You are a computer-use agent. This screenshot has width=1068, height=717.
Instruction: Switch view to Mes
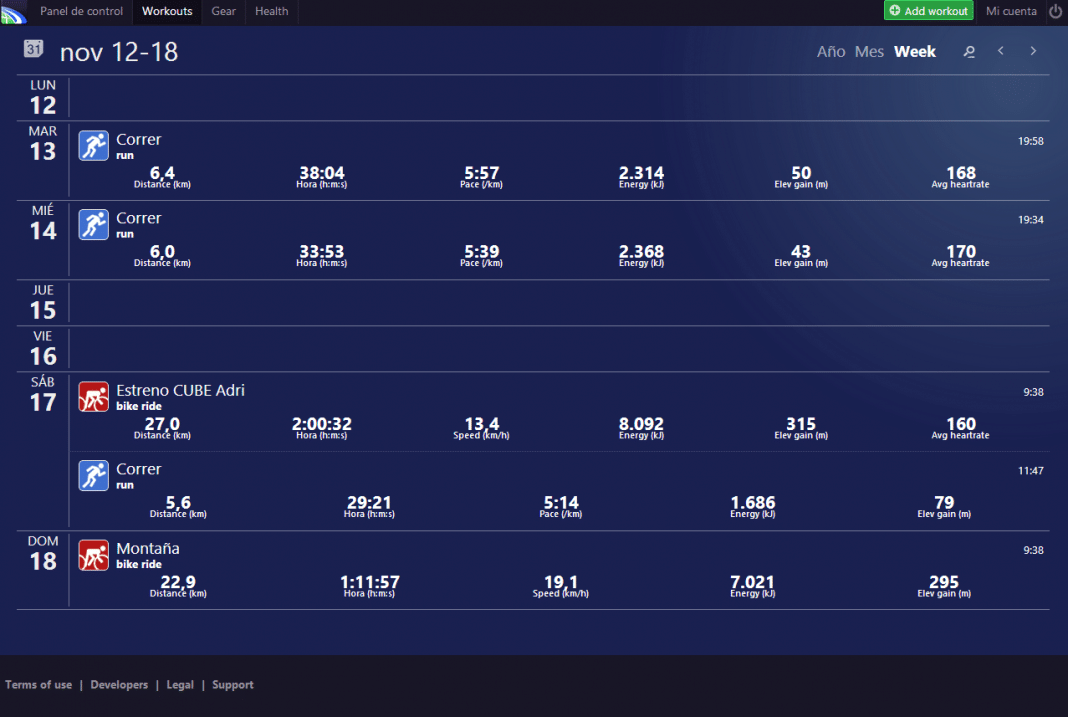[869, 51]
